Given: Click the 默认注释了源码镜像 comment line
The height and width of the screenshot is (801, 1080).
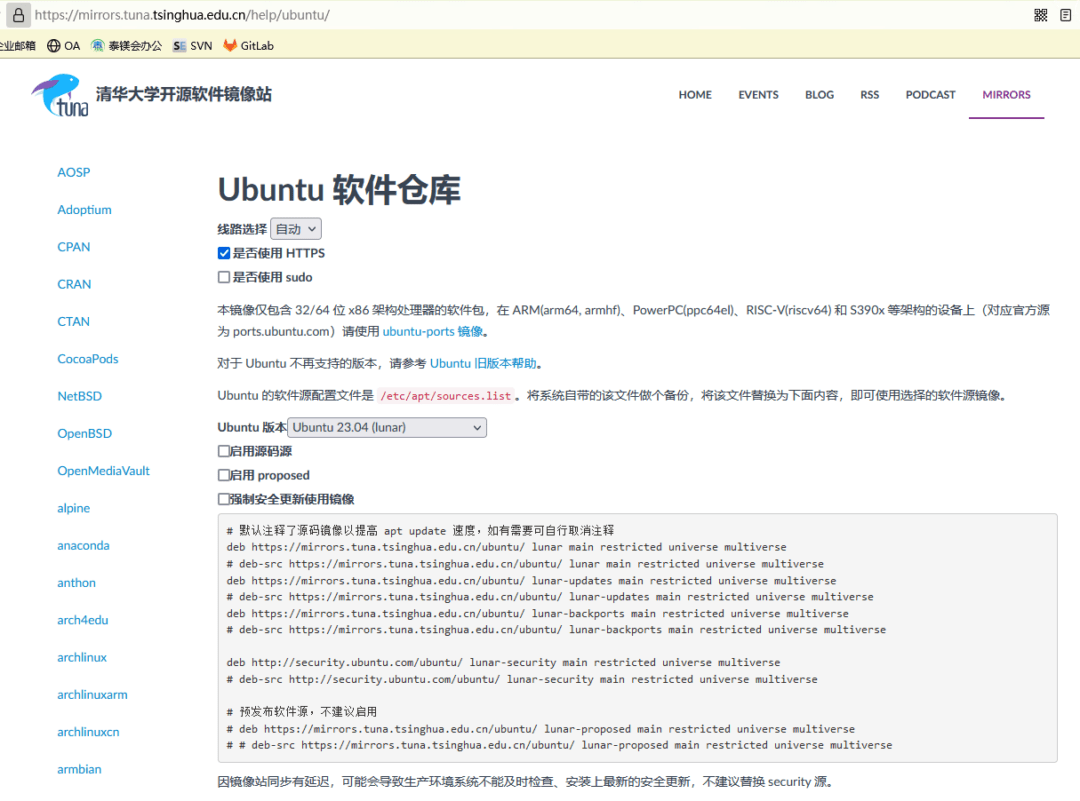Looking at the screenshot, I should click(420, 530).
